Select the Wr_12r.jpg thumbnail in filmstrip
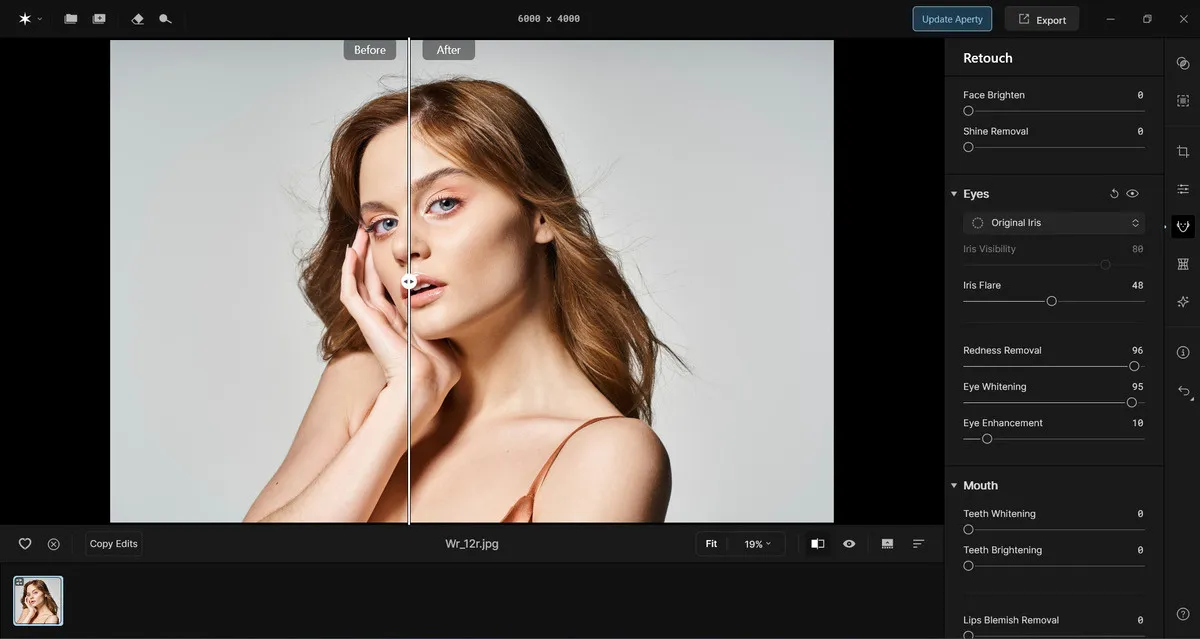This screenshot has width=1200, height=639. point(38,600)
